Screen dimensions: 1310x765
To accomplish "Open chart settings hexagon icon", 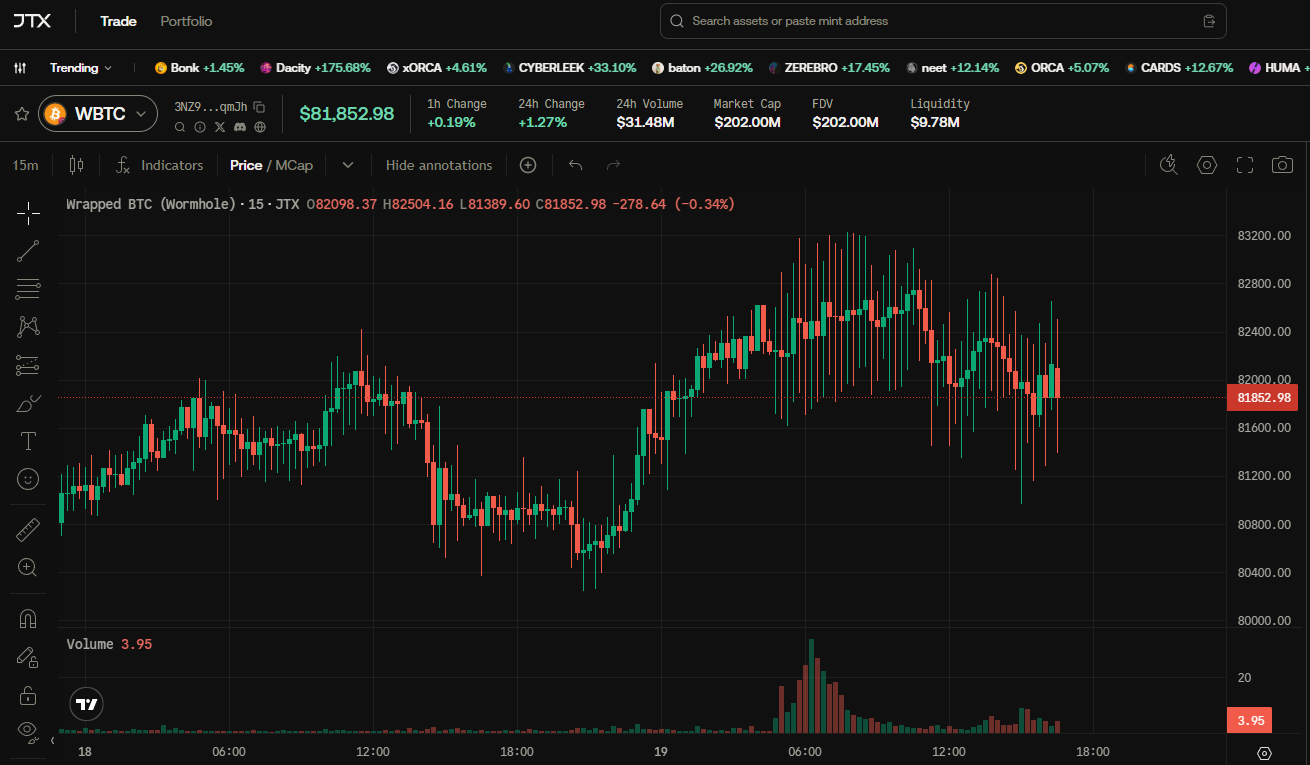I will tap(1207, 165).
